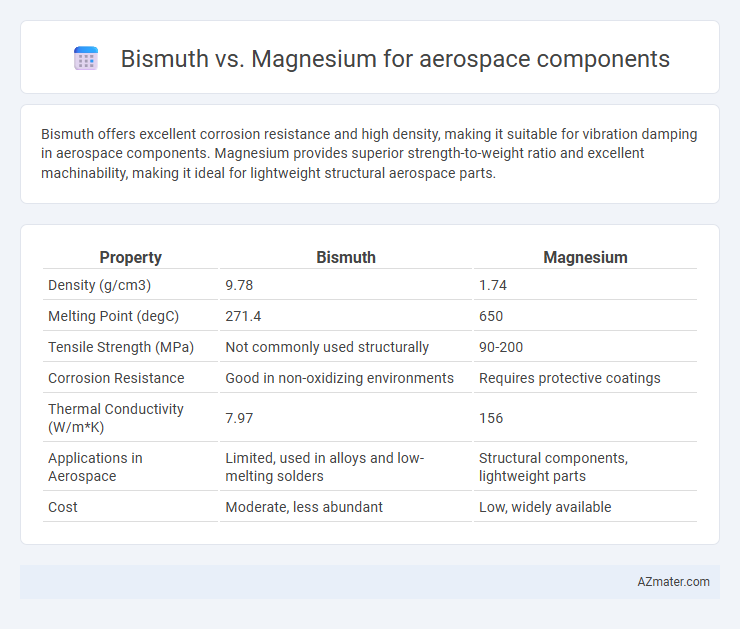Screen dimensions: 740x629
Task: Click Bismuth thermal conductivity '7.97'
Action: [239, 418]
